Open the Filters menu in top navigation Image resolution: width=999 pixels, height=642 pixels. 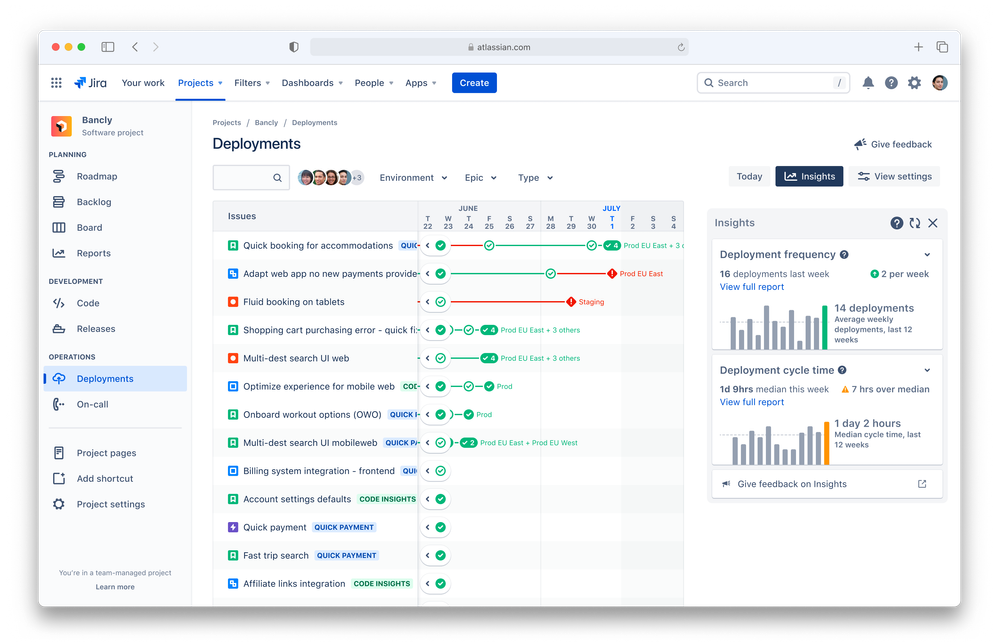click(x=252, y=83)
